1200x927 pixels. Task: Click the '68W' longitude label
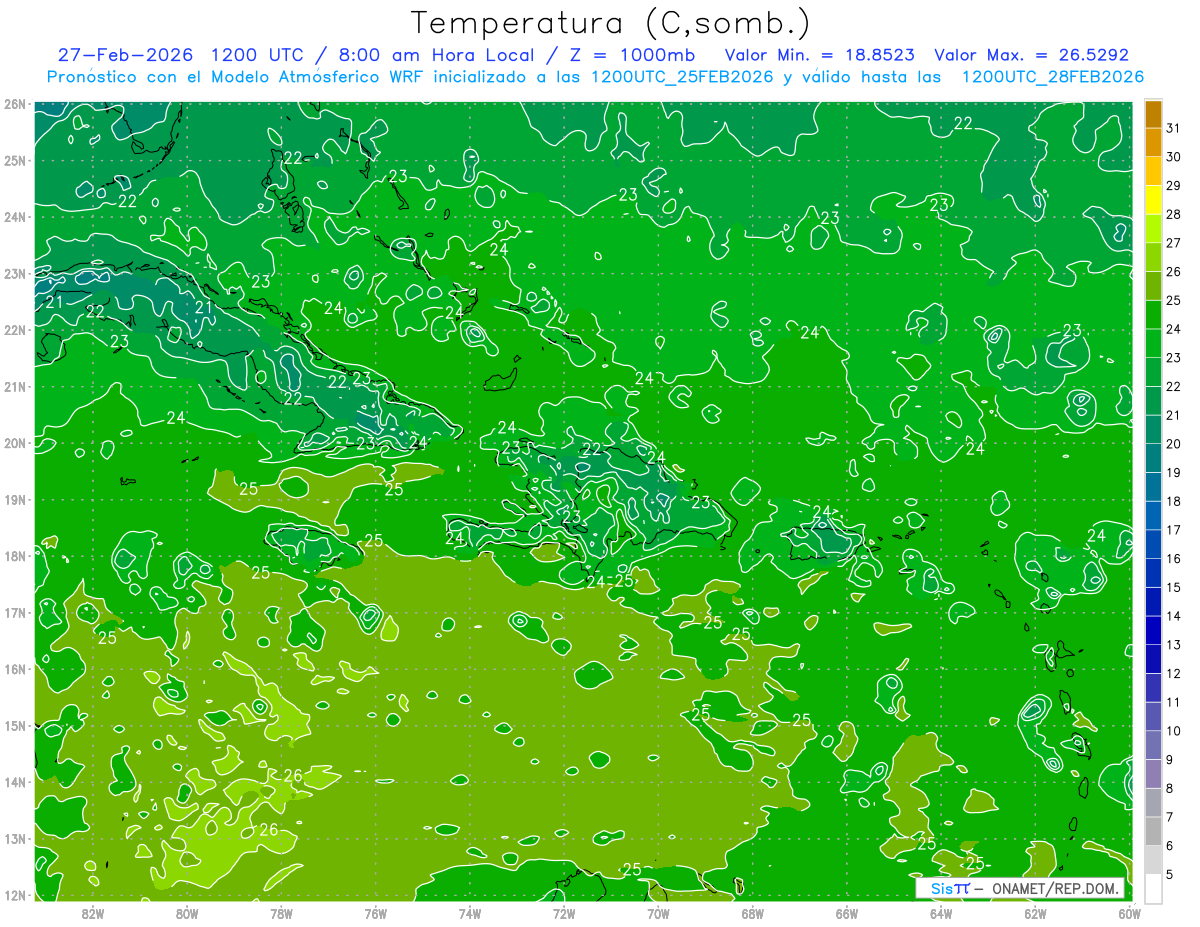click(x=752, y=913)
